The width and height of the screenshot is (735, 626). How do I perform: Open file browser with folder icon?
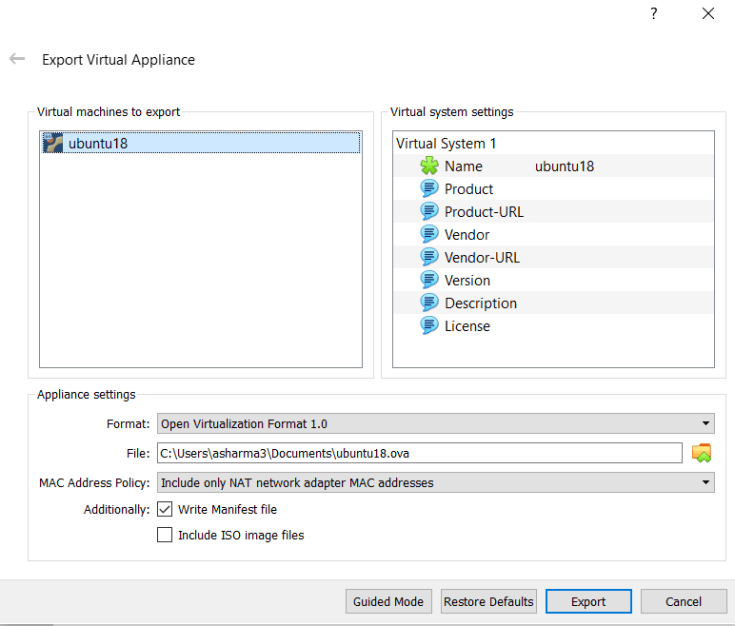(x=702, y=453)
